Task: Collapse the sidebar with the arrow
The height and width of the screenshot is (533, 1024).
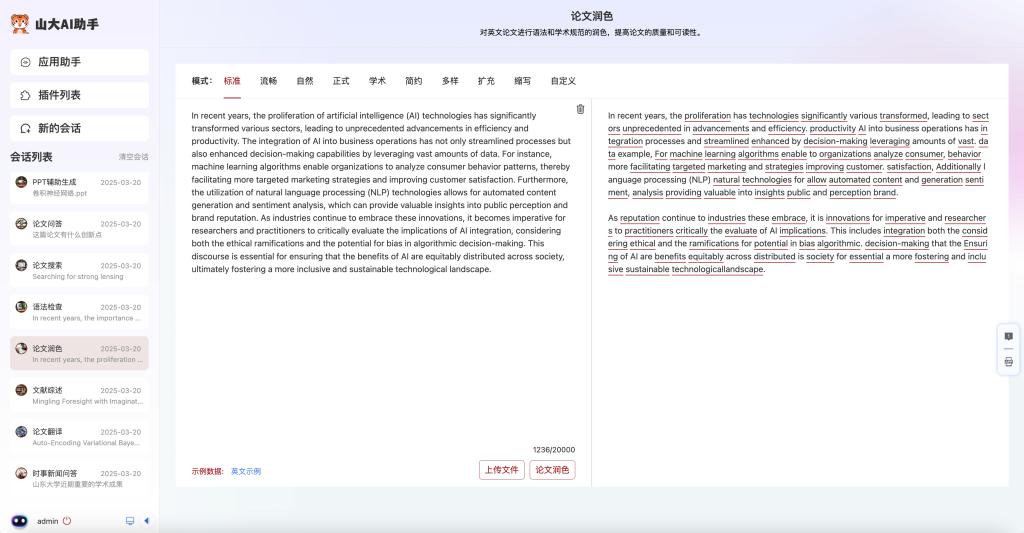Action: pyautogui.click(x=146, y=521)
